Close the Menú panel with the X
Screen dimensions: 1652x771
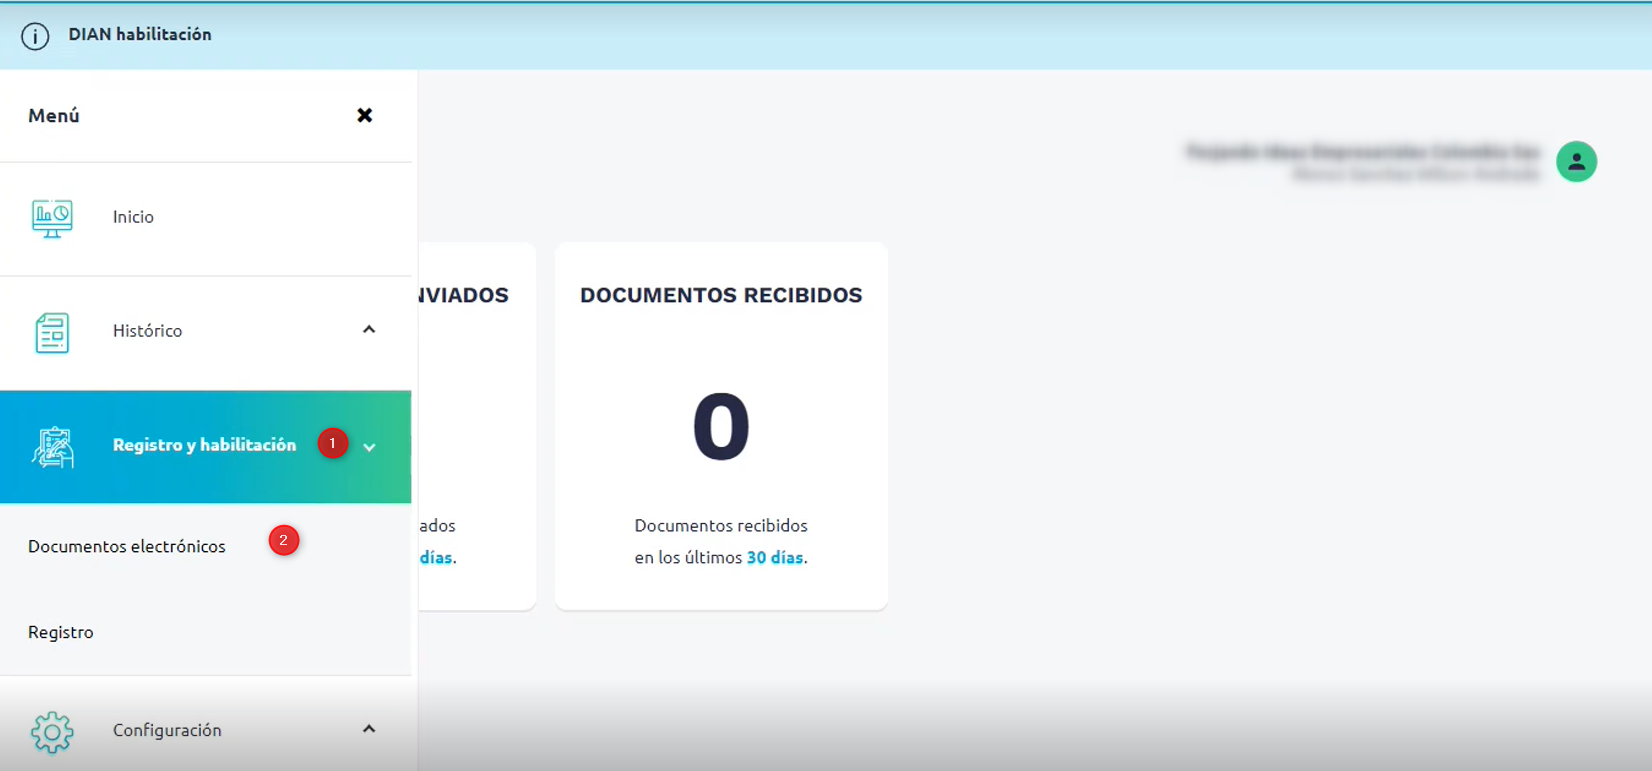tap(365, 115)
